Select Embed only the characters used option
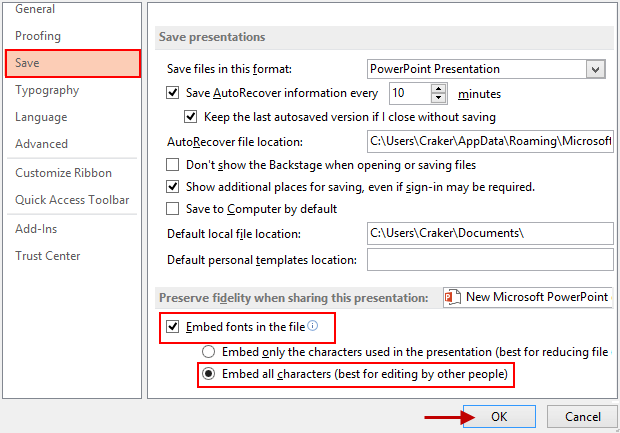 208,352
